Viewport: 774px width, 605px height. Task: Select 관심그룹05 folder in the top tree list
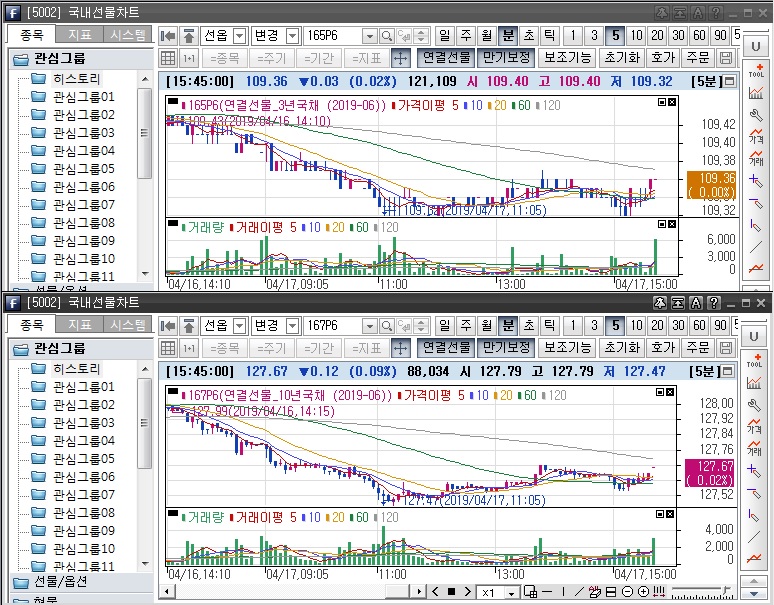(x=84, y=168)
